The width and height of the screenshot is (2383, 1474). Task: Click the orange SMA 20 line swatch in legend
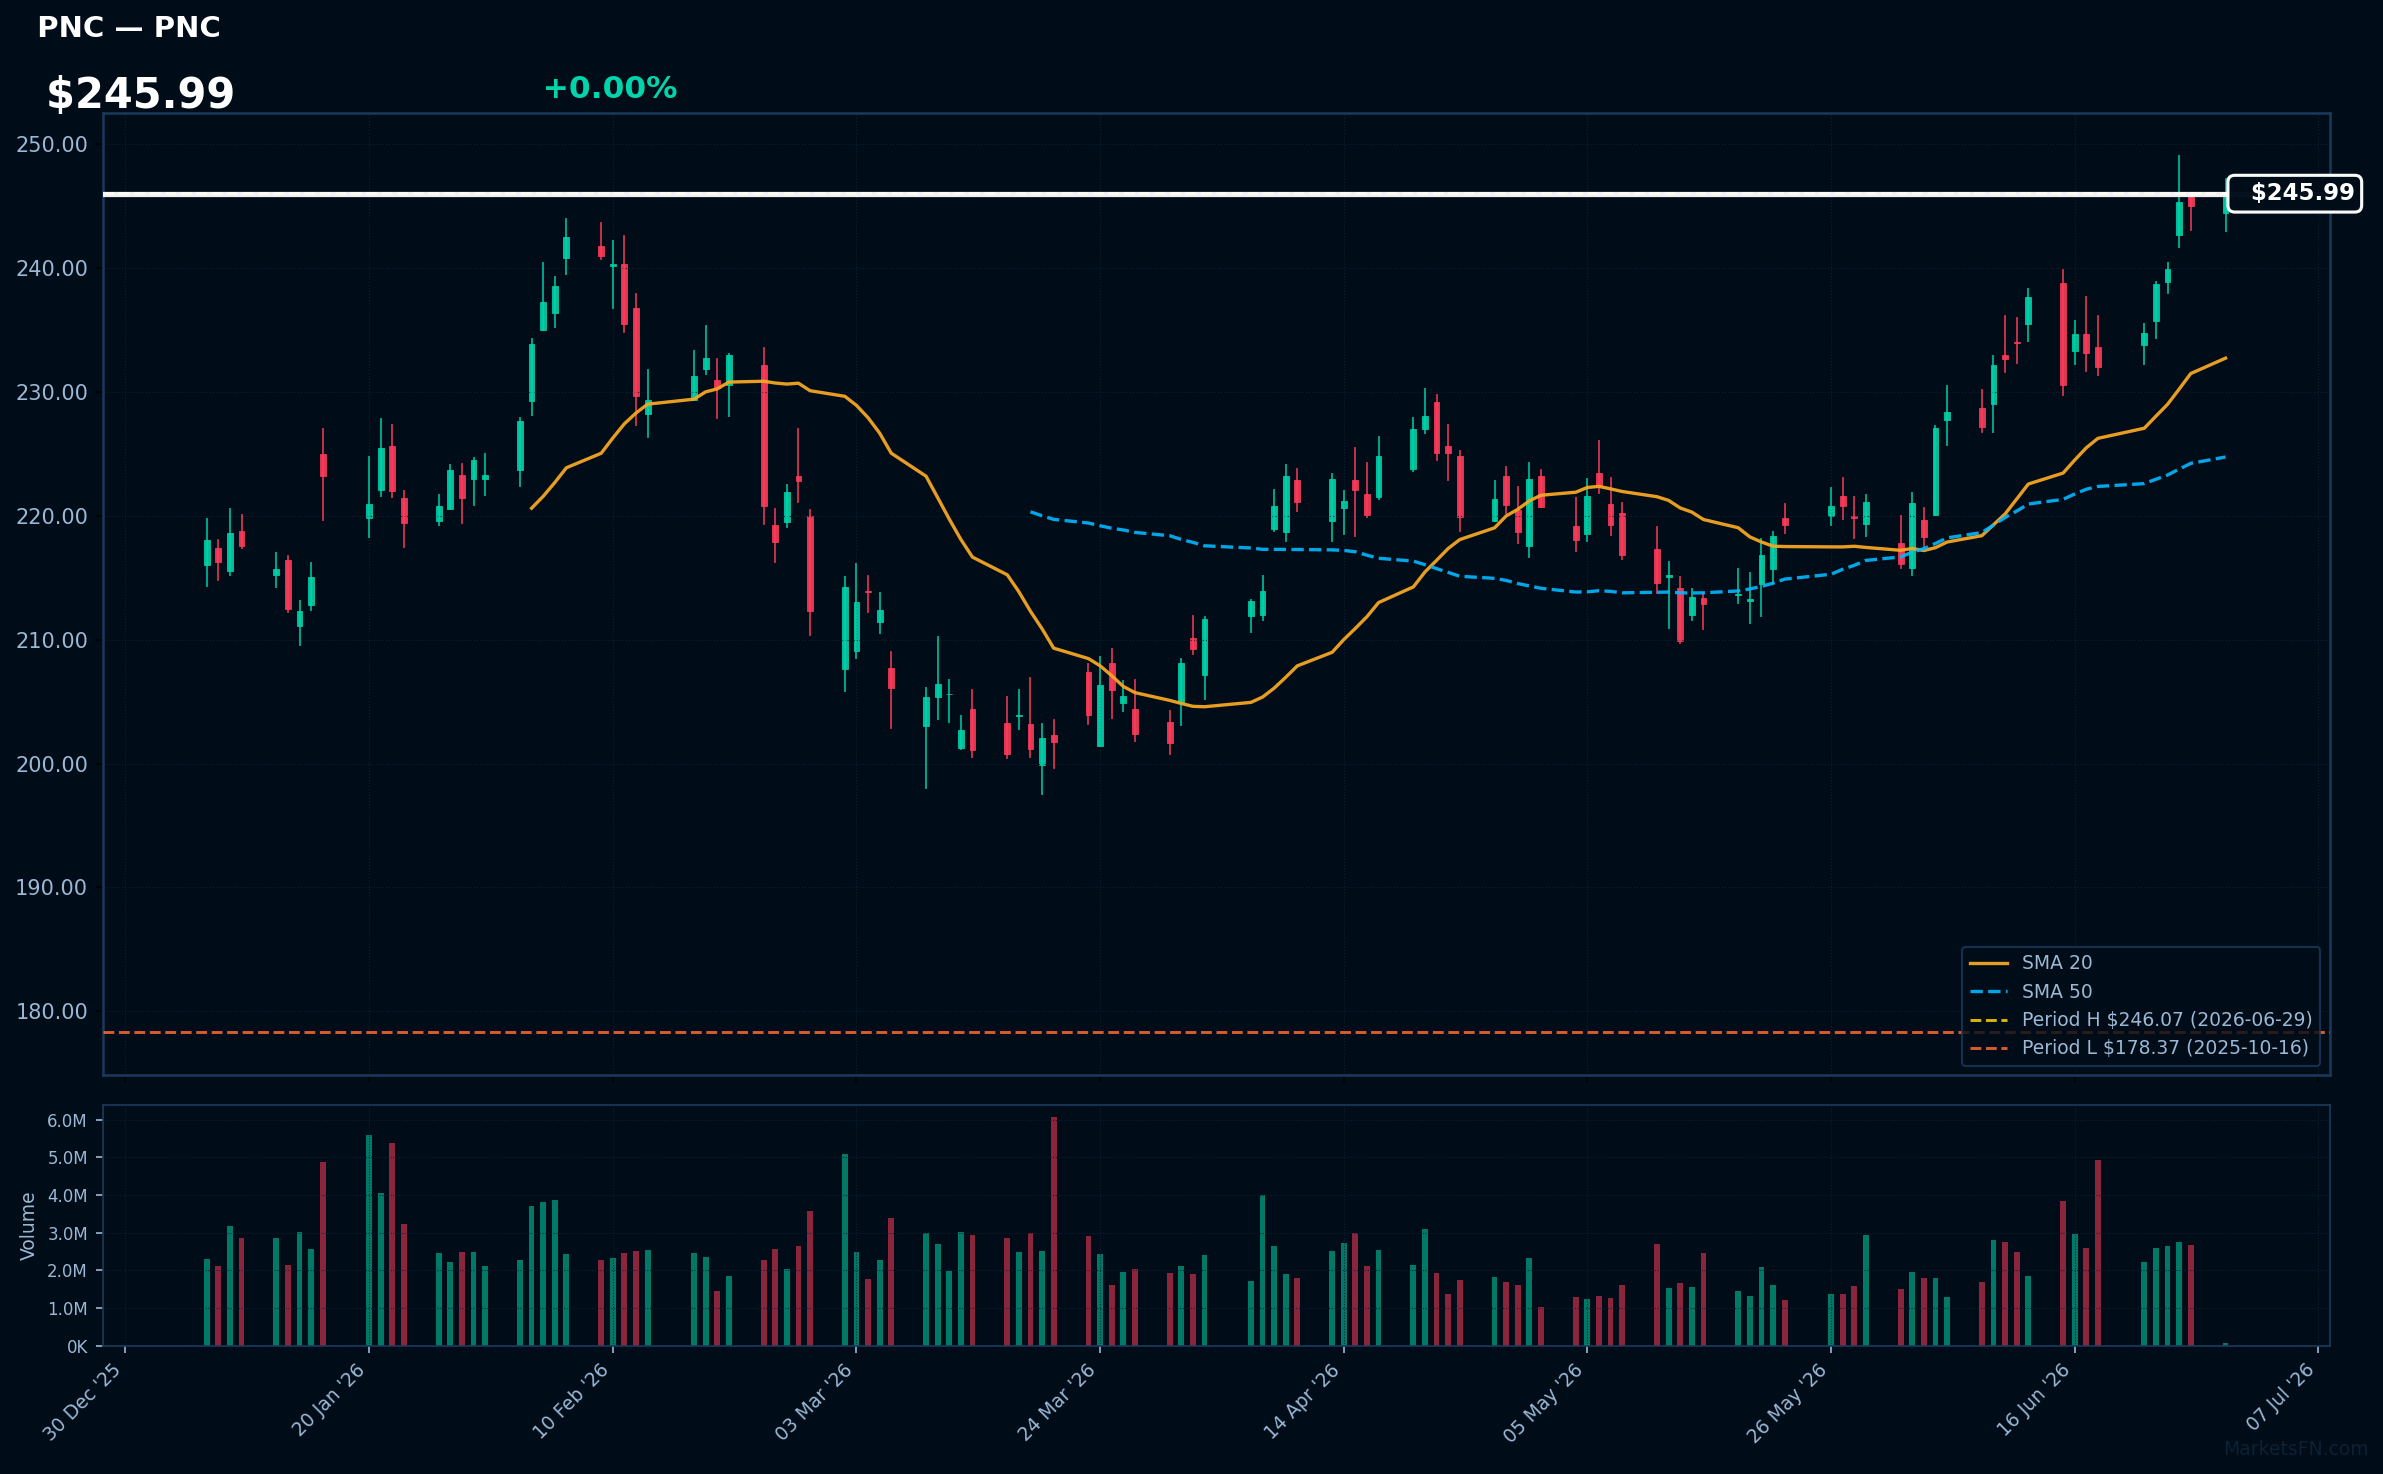tap(1989, 963)
